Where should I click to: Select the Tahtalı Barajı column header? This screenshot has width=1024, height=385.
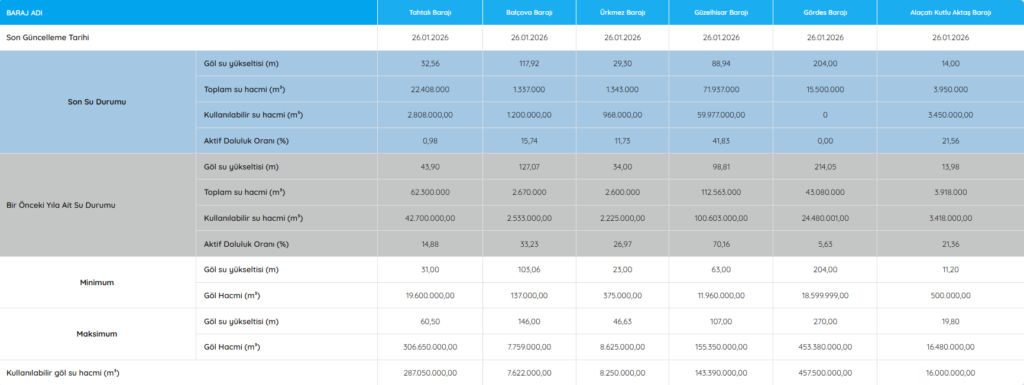coord(430,12)
